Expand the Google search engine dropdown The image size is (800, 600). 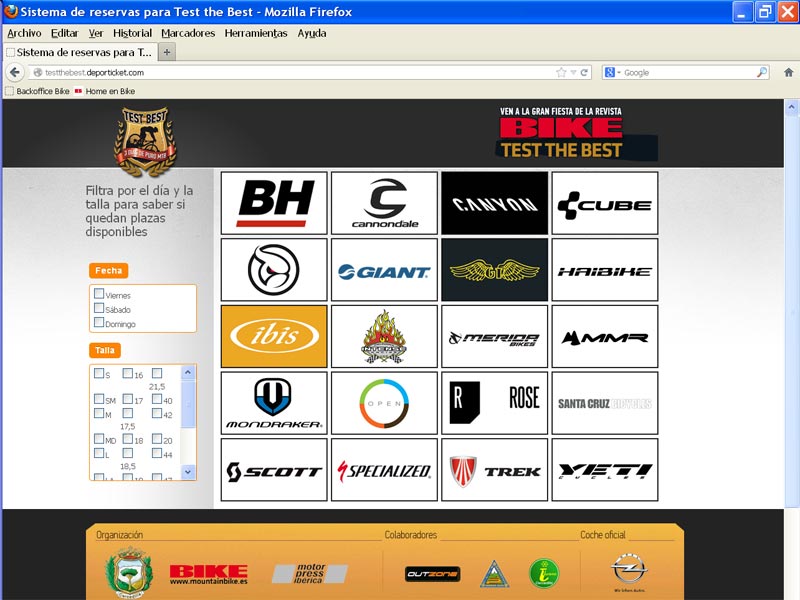[613, 72]
